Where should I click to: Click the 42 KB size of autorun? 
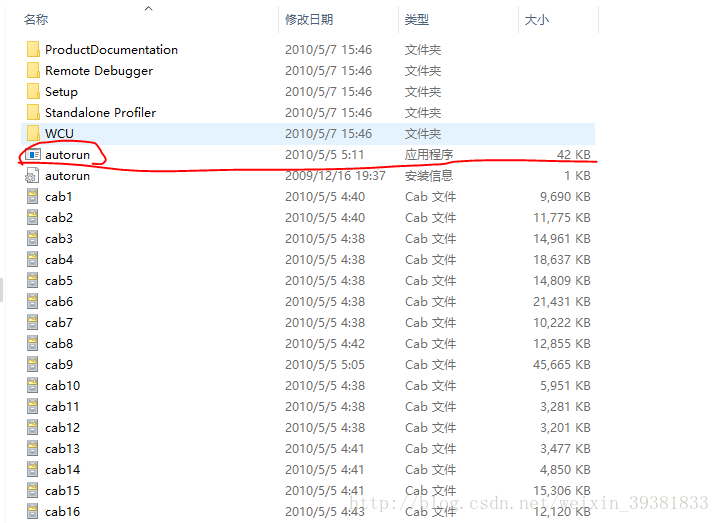pos(574,155)
